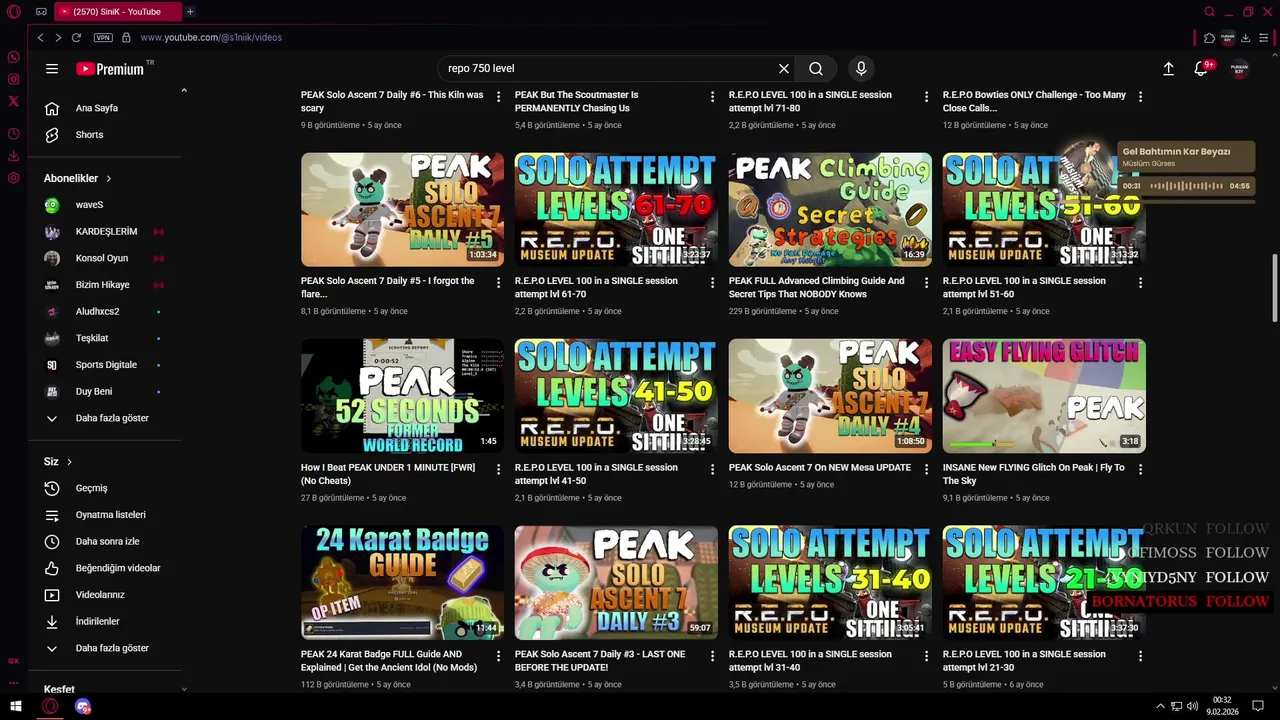Seek the Gel Bahtımın Kar Beyazı waveform
Viewport: 1280px width, 720px height.
click(1186, 186)
